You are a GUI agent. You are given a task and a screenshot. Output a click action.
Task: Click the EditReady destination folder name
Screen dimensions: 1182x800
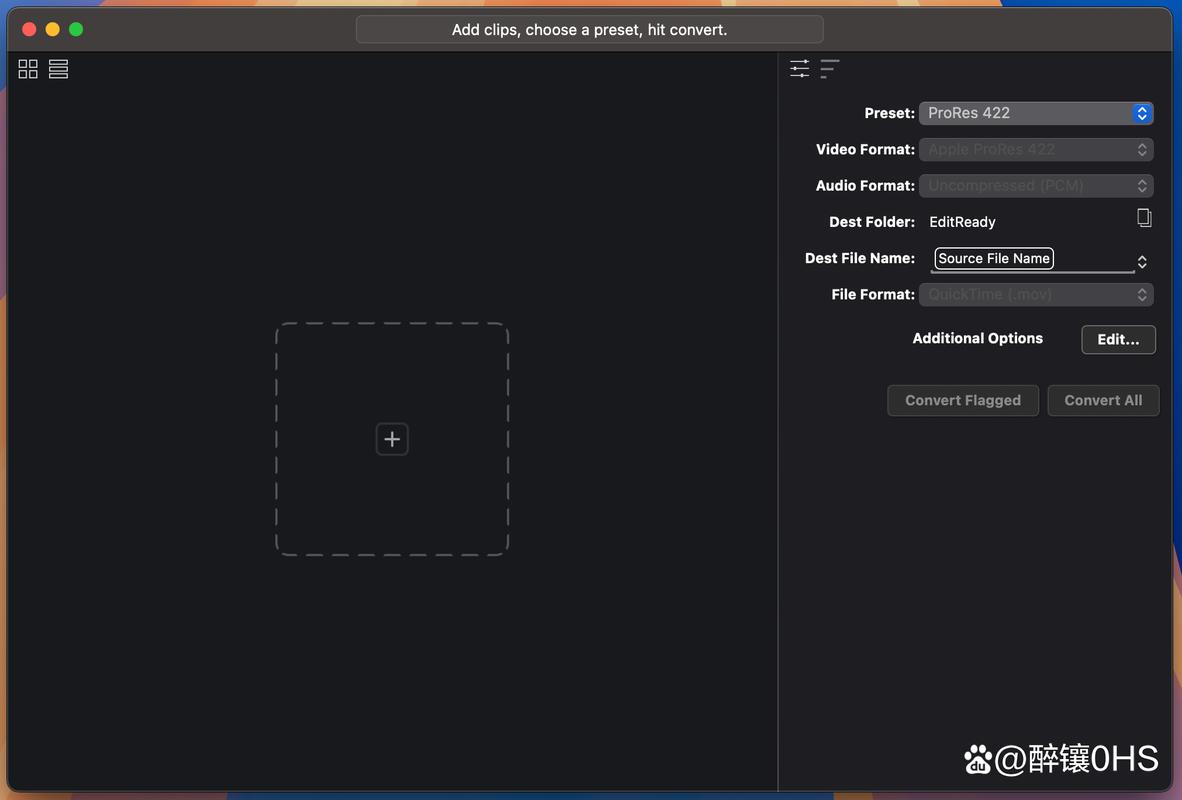(962, 222)
